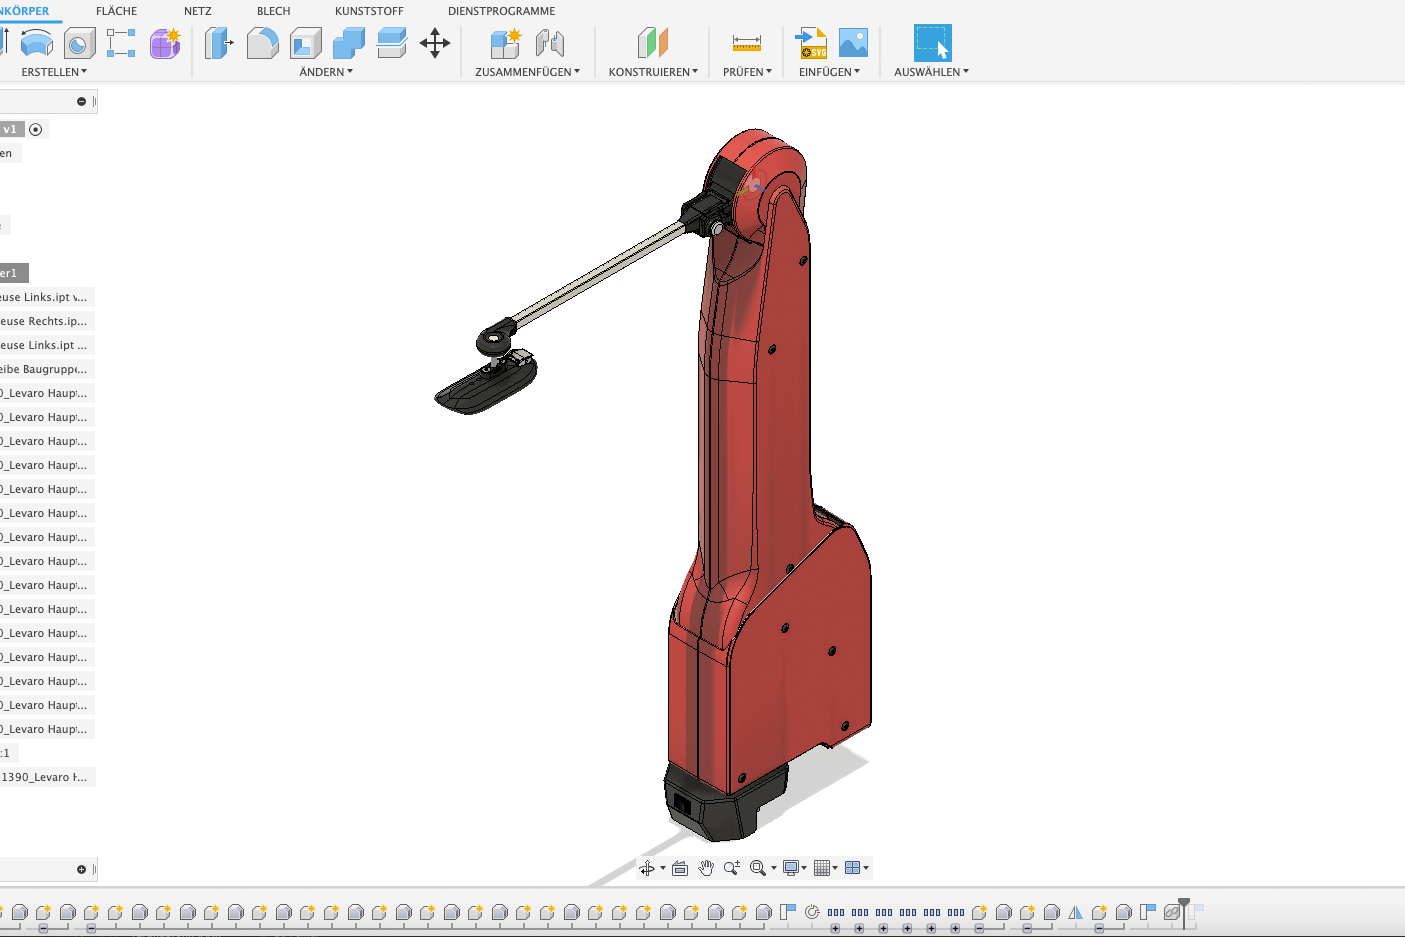
Task: Open the Viewports dropdown arrow
Action: (866, 868)
